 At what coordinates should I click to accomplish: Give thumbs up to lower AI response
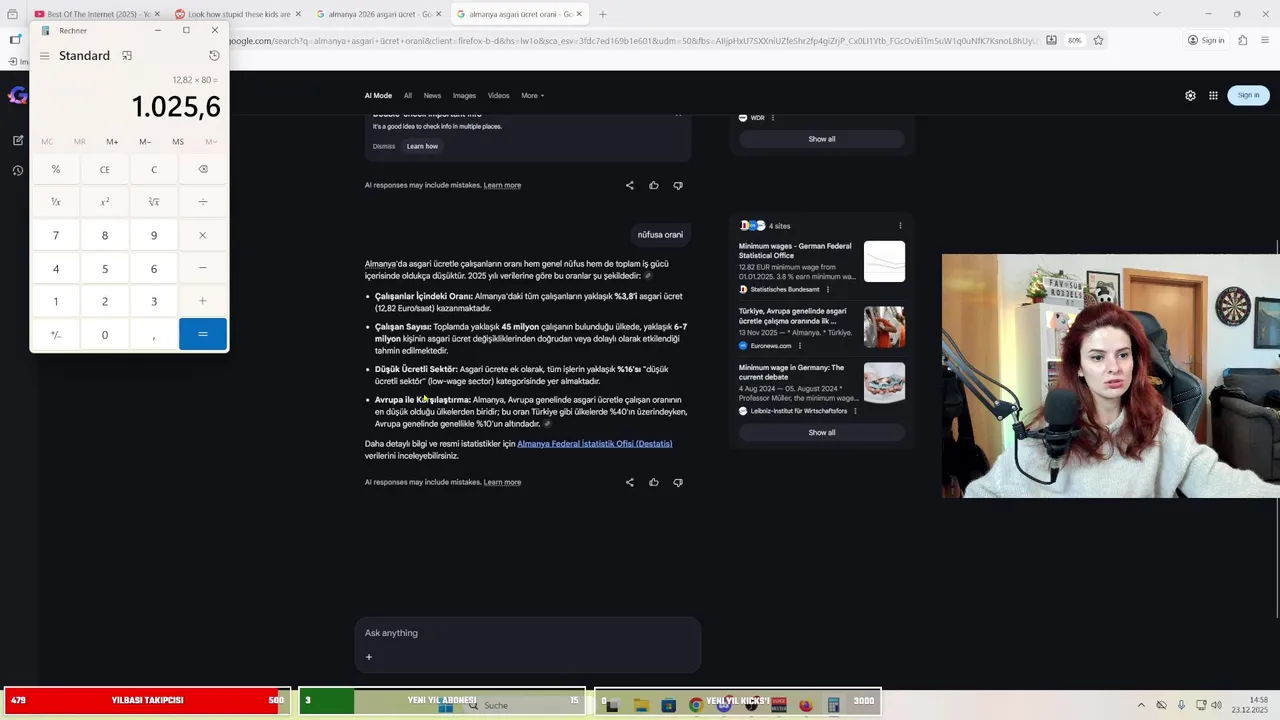click(654, 482)
